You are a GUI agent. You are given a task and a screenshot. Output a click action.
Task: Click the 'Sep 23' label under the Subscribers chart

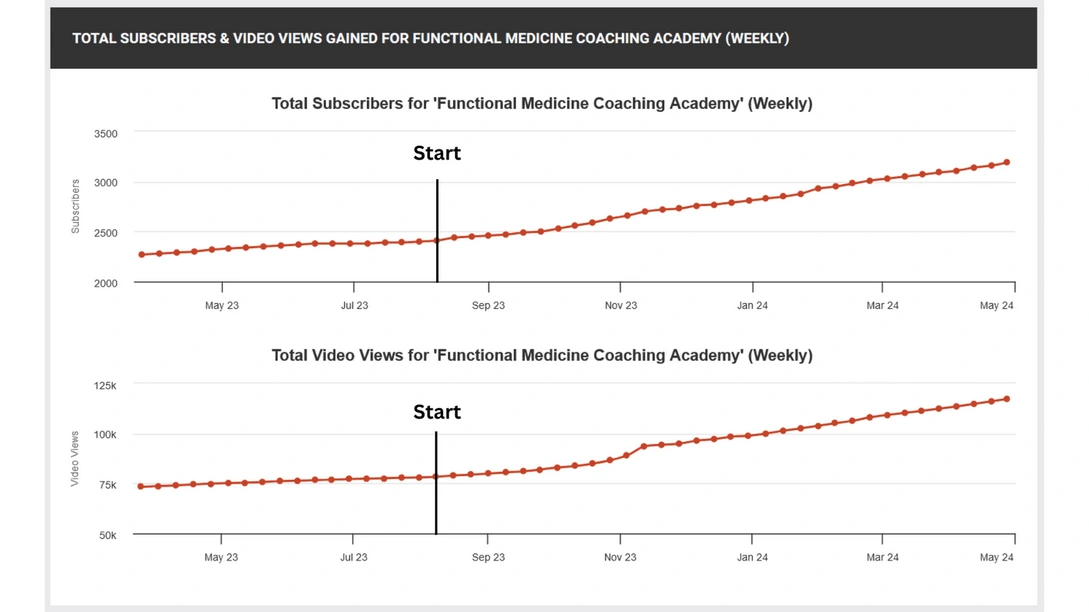[488, 306]
